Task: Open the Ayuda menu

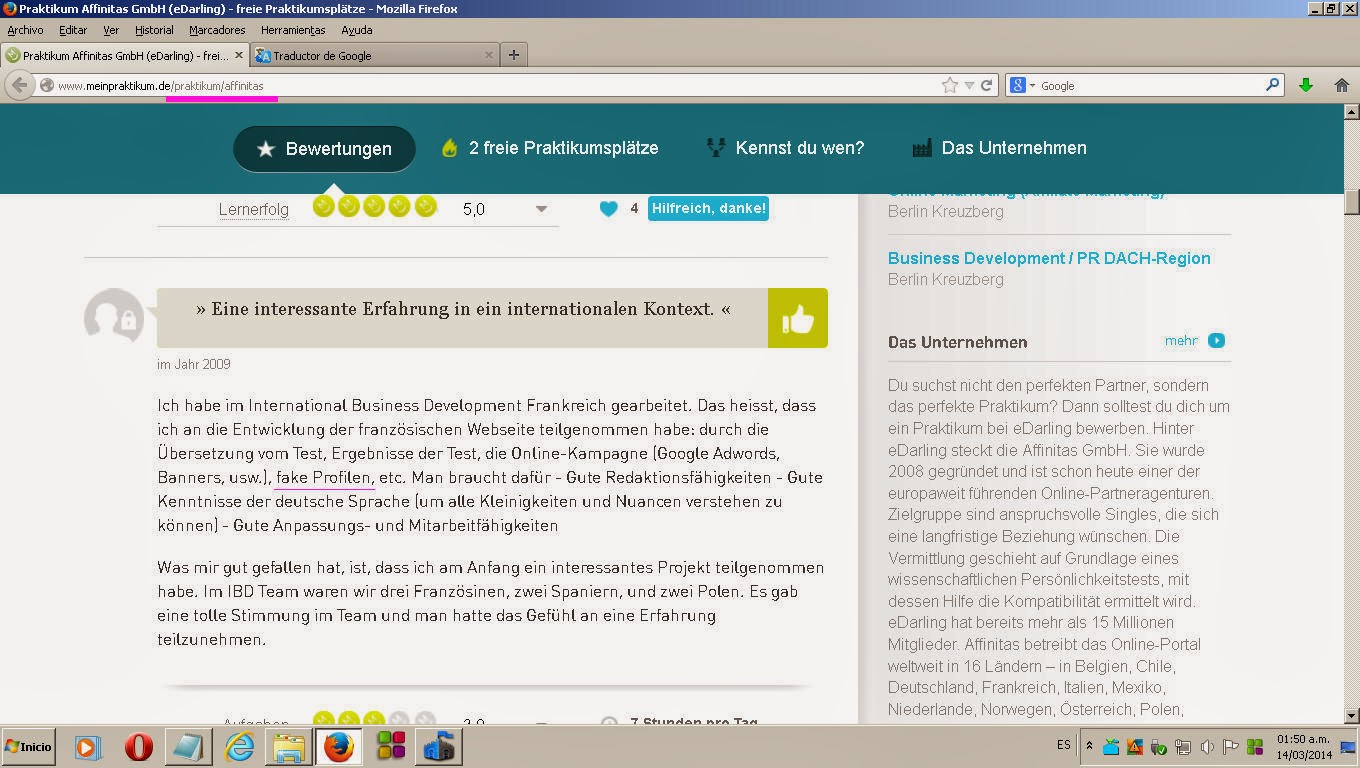Action: pos(357,30)
